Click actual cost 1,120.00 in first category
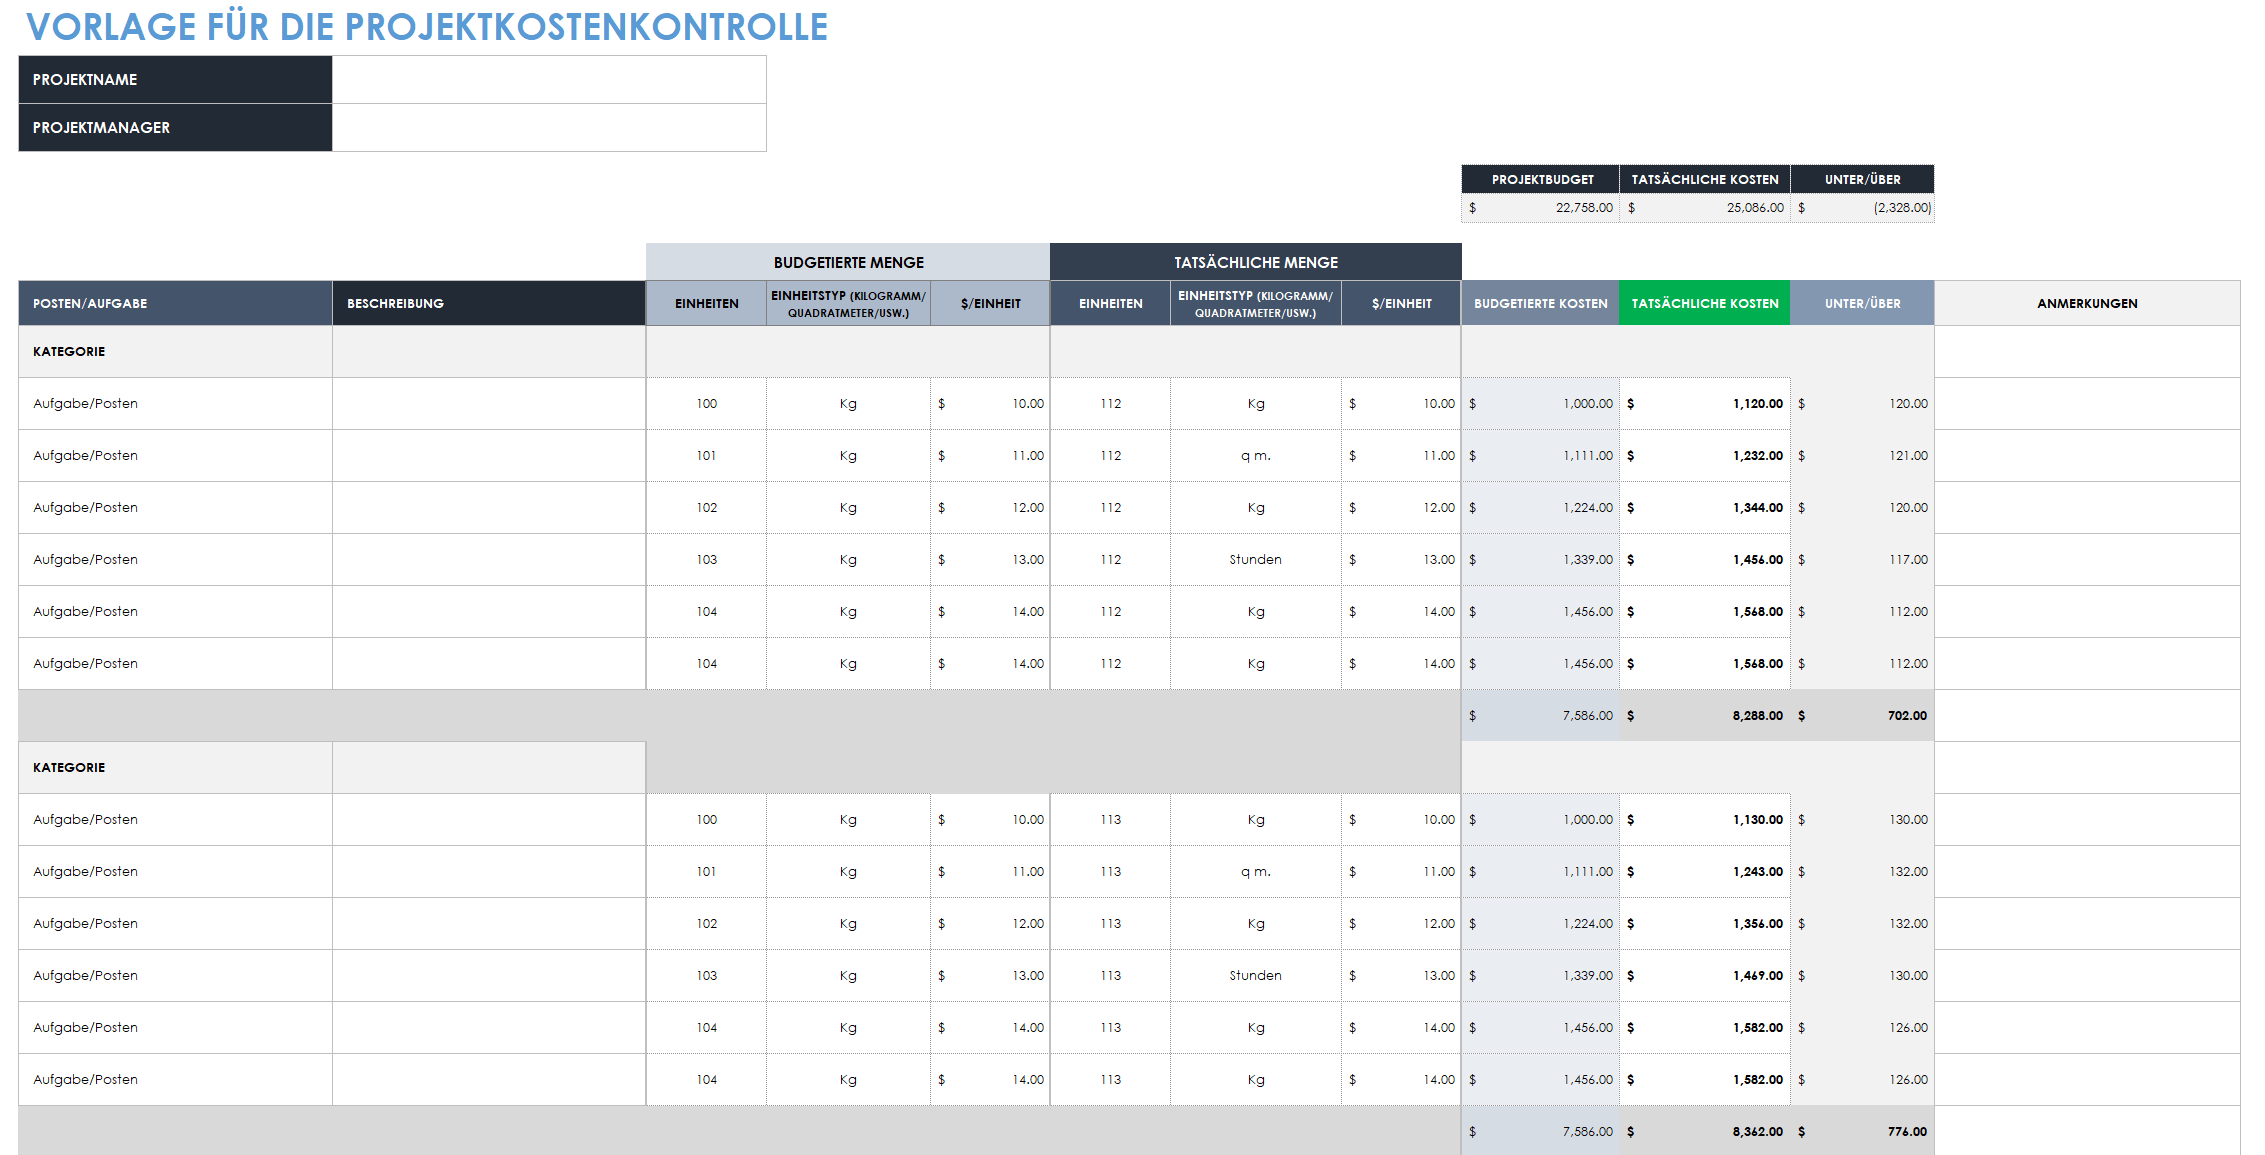Screen dimensions: 2265x1155 (x=1705, y=404)
